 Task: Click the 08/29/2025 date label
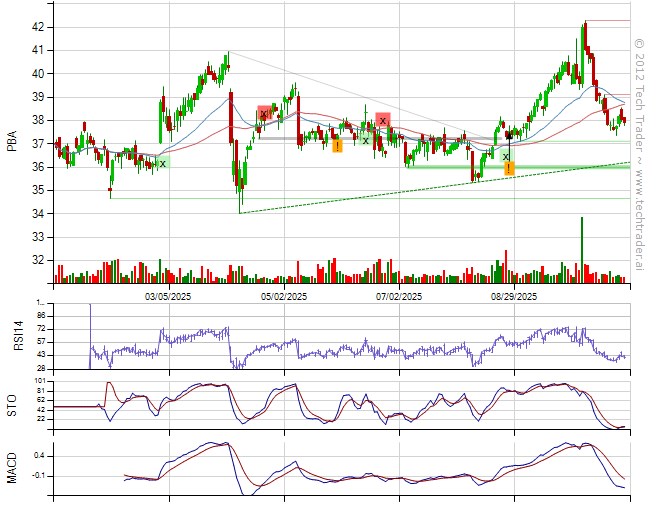514,297
